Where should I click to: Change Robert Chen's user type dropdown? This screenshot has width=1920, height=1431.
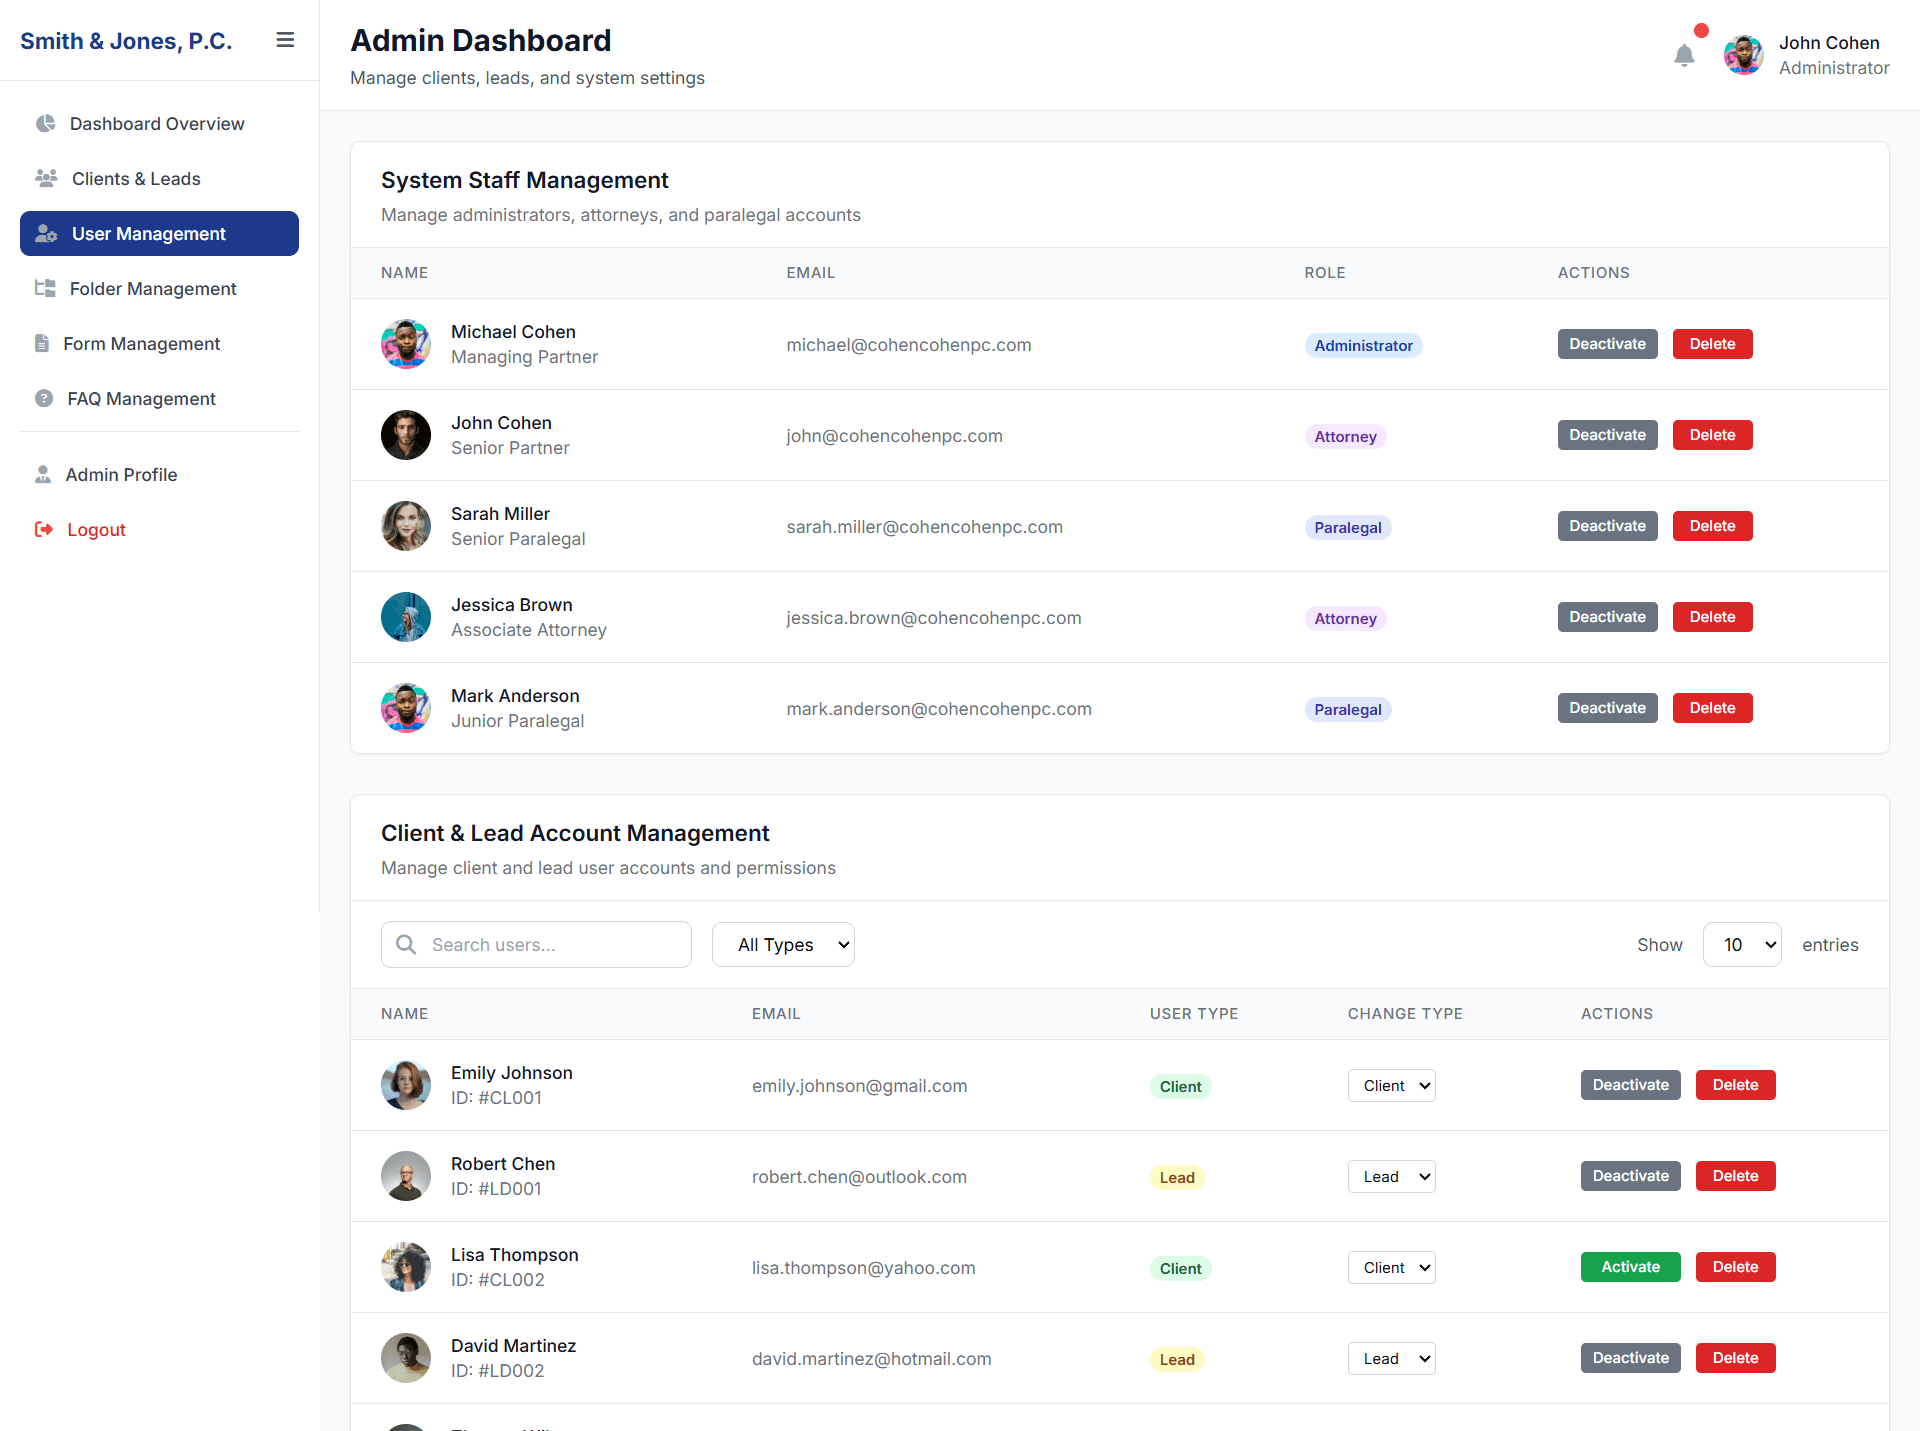coord(1392,1177)
